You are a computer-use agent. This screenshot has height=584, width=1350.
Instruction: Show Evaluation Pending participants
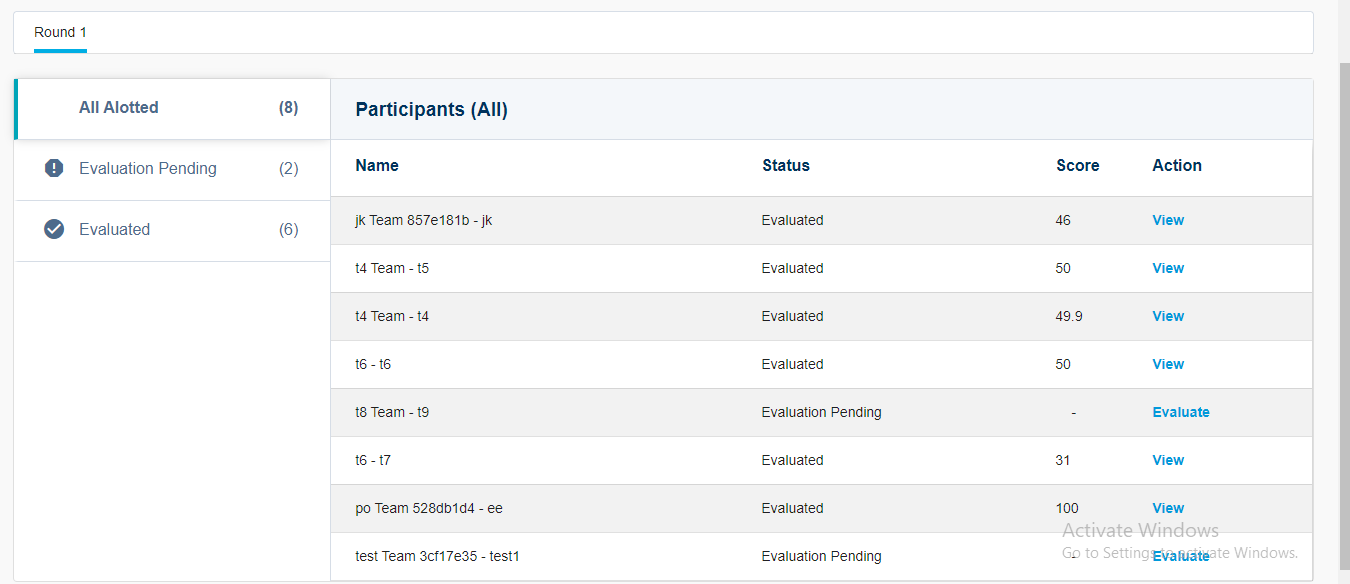(x=148, y=169)
